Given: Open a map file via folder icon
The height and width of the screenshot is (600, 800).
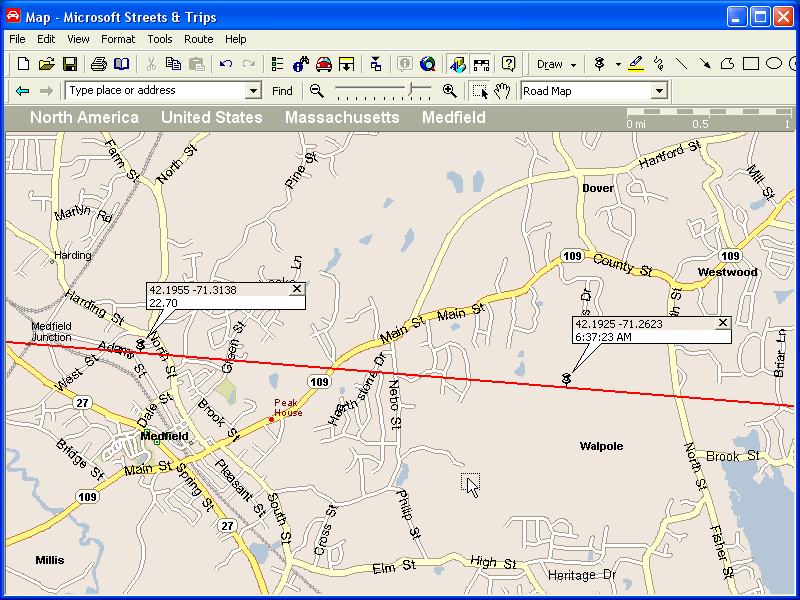Looking at the screenshot, I should [x=46, y=64].
